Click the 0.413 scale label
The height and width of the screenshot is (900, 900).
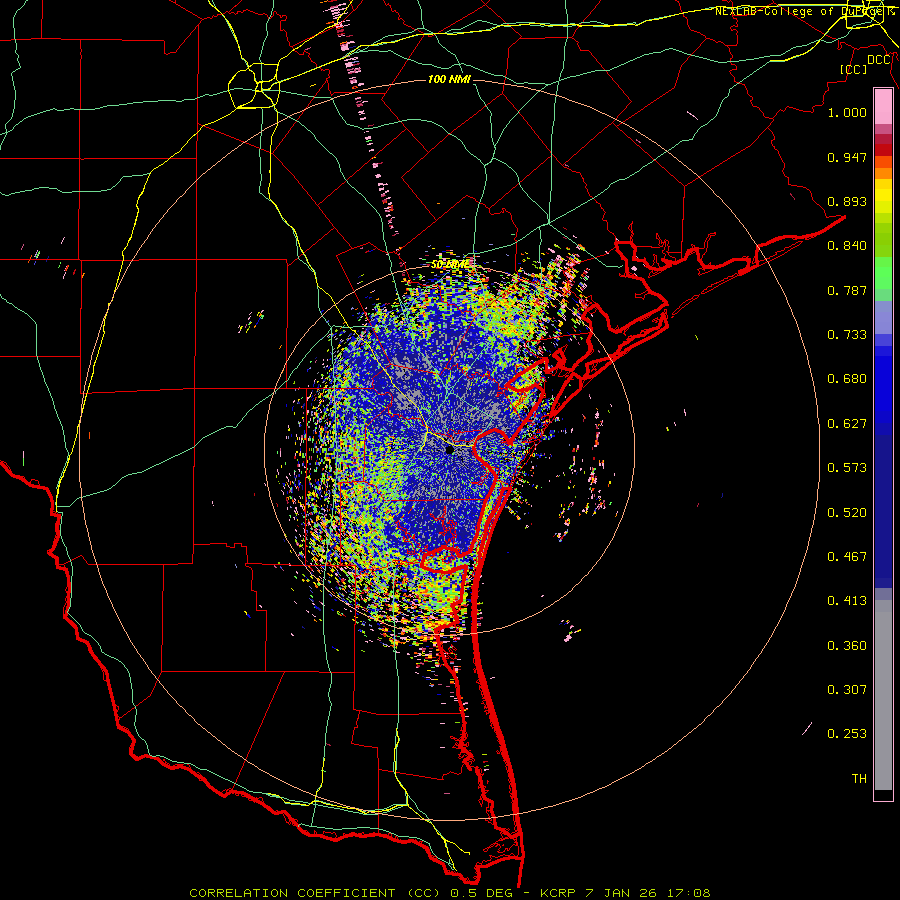(x=847, y=601)
